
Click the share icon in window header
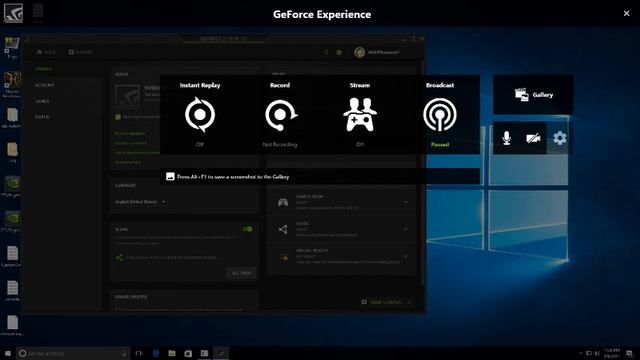[325, 52]
